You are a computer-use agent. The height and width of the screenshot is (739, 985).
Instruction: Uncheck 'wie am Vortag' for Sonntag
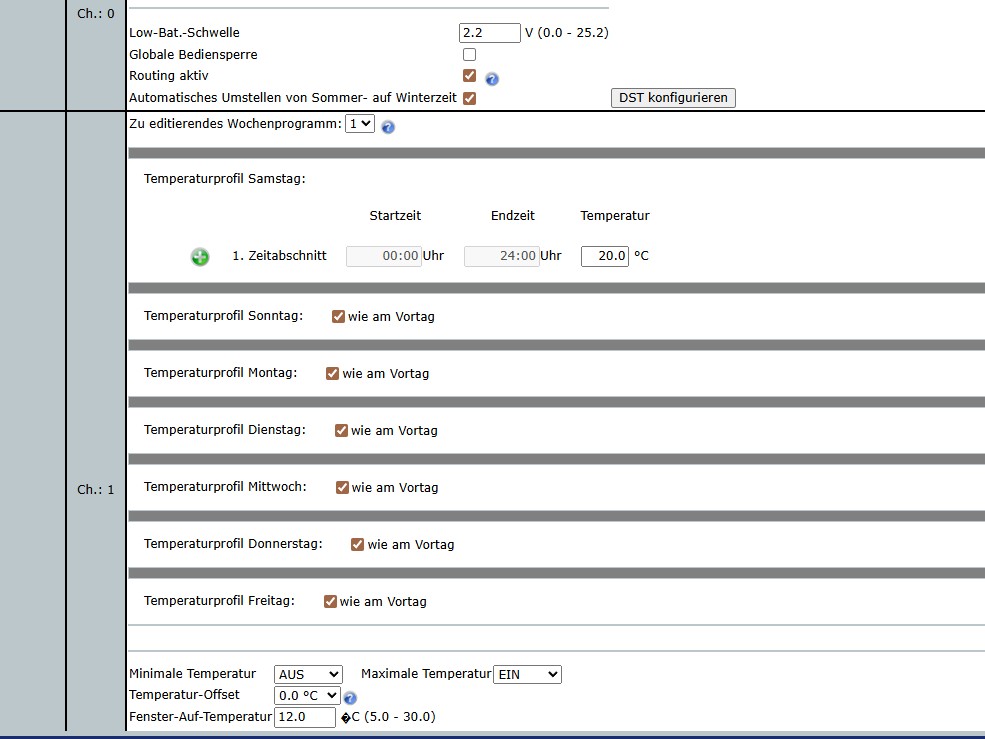point(338,316)
